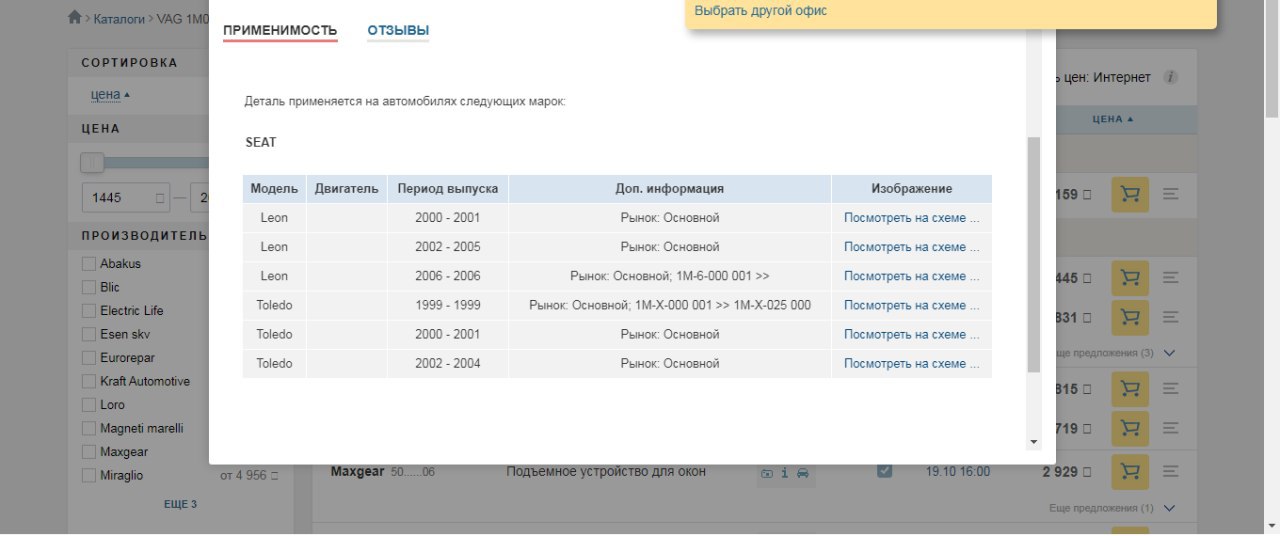Tick the Maxgear filter checkbox

tap(89, 452)
